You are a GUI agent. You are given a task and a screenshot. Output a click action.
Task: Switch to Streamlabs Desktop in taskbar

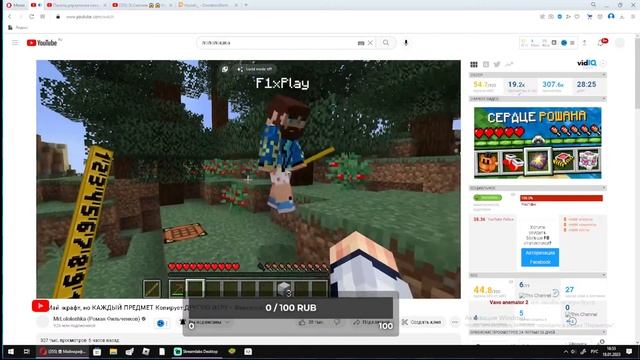click(196, 351)
